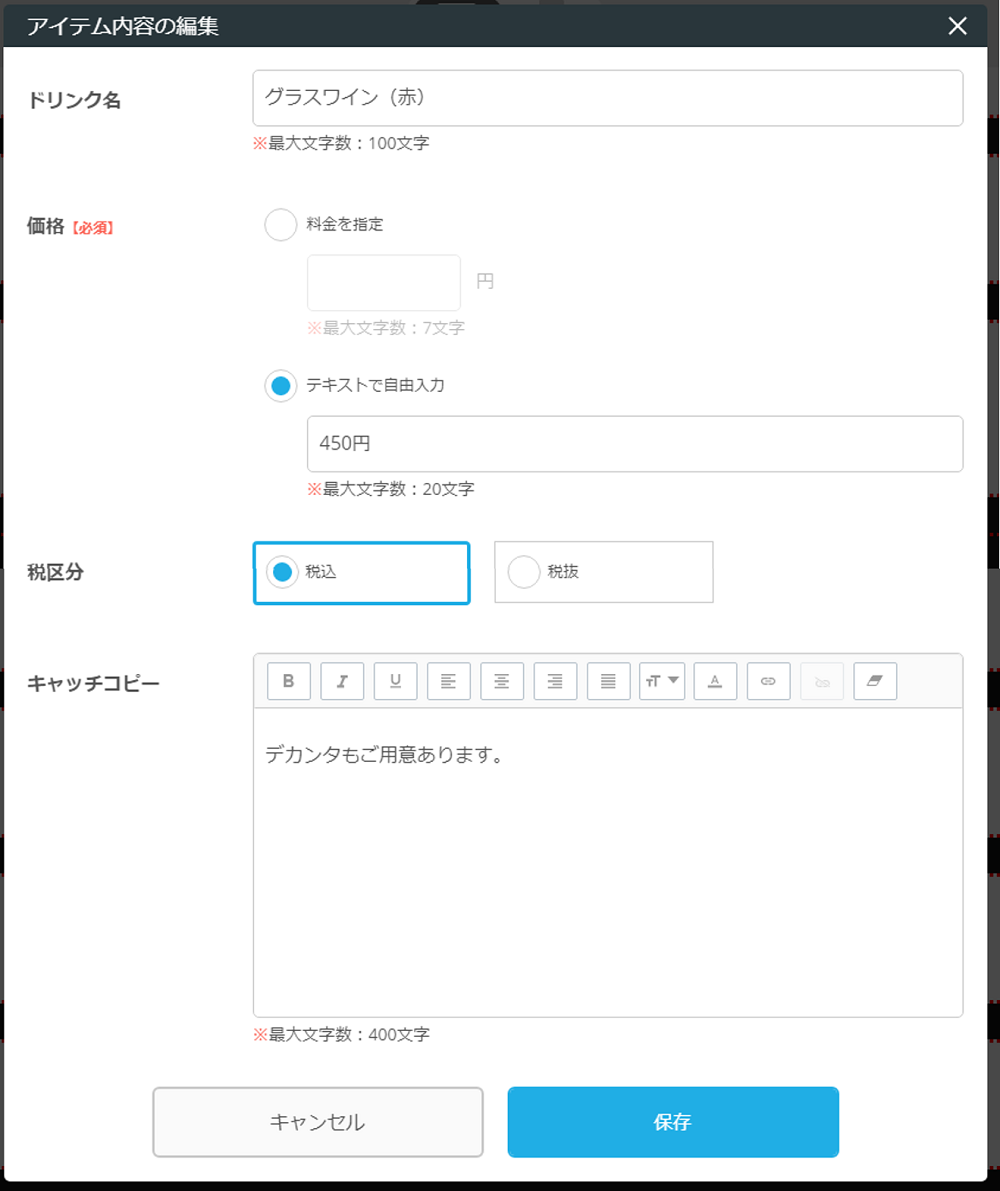Viewport: 1000px width, 1191px height.
Task: Click the ドリンク名 input field
Action: point(608,98)
